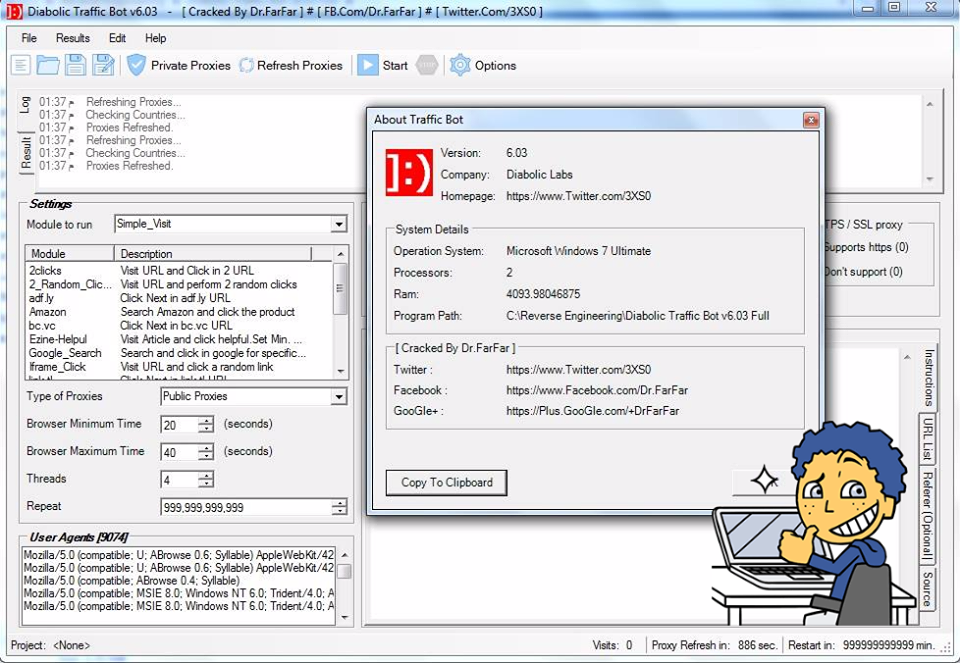Click the Repeat value field
The height and width of the screenshot is (663, 960).
click(246, 507)
